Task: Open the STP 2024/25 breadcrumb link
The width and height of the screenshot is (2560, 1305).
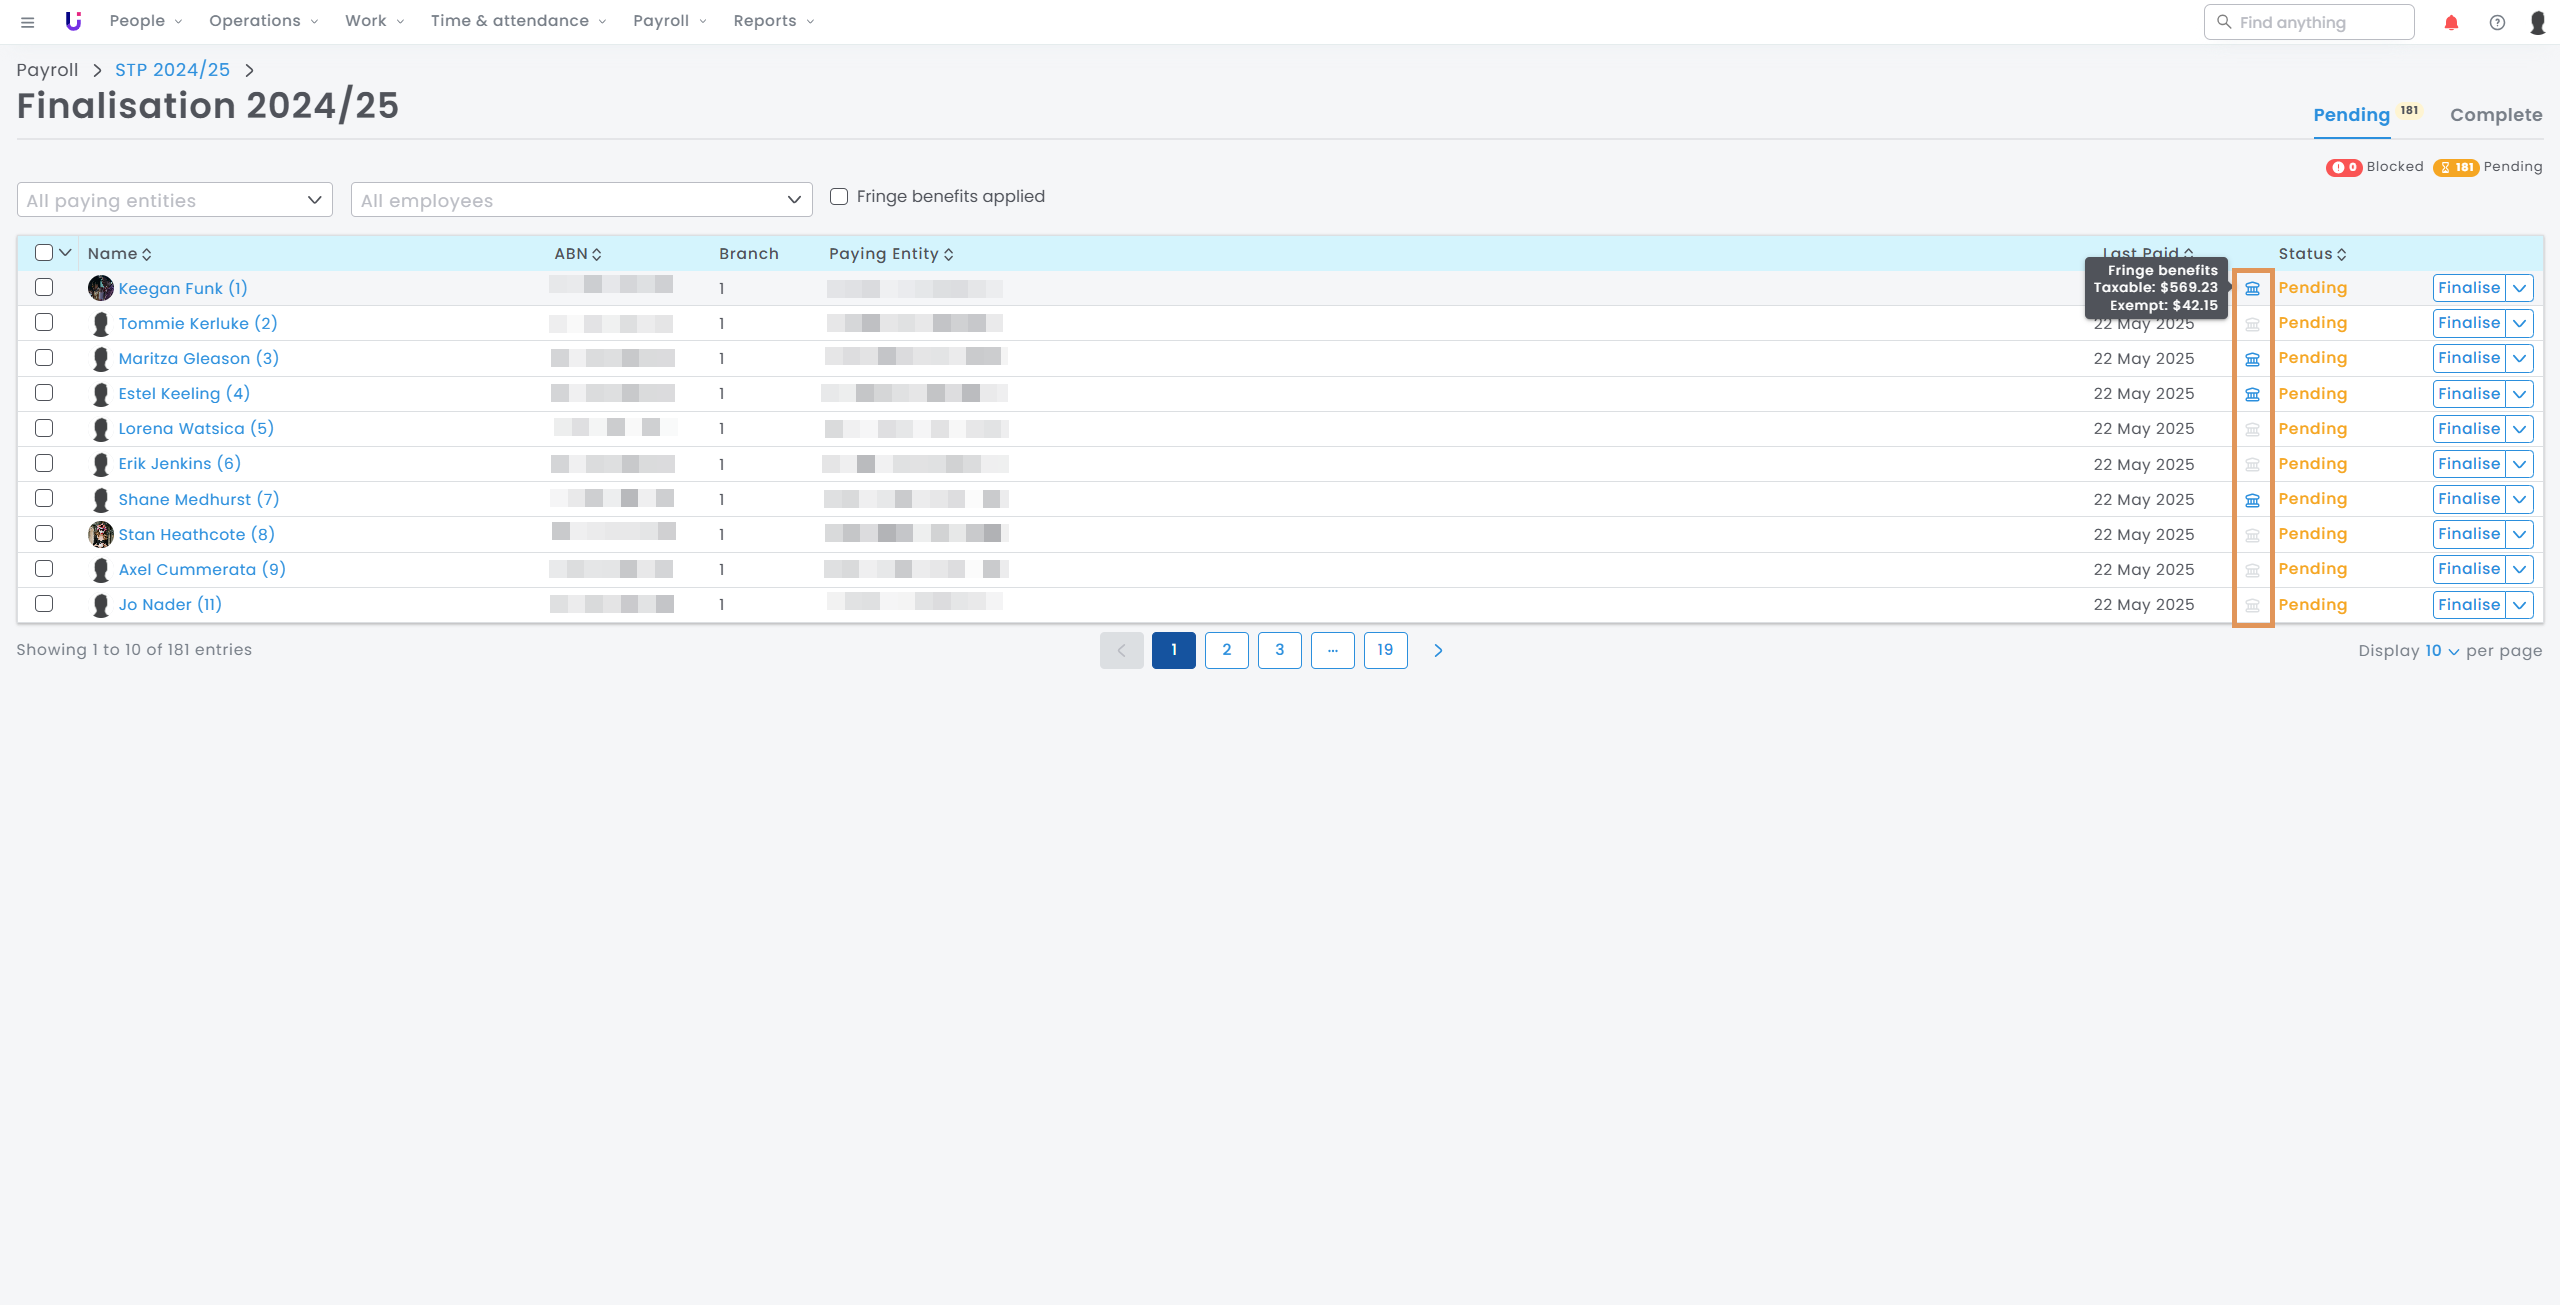Action: [x=172, y=70]
